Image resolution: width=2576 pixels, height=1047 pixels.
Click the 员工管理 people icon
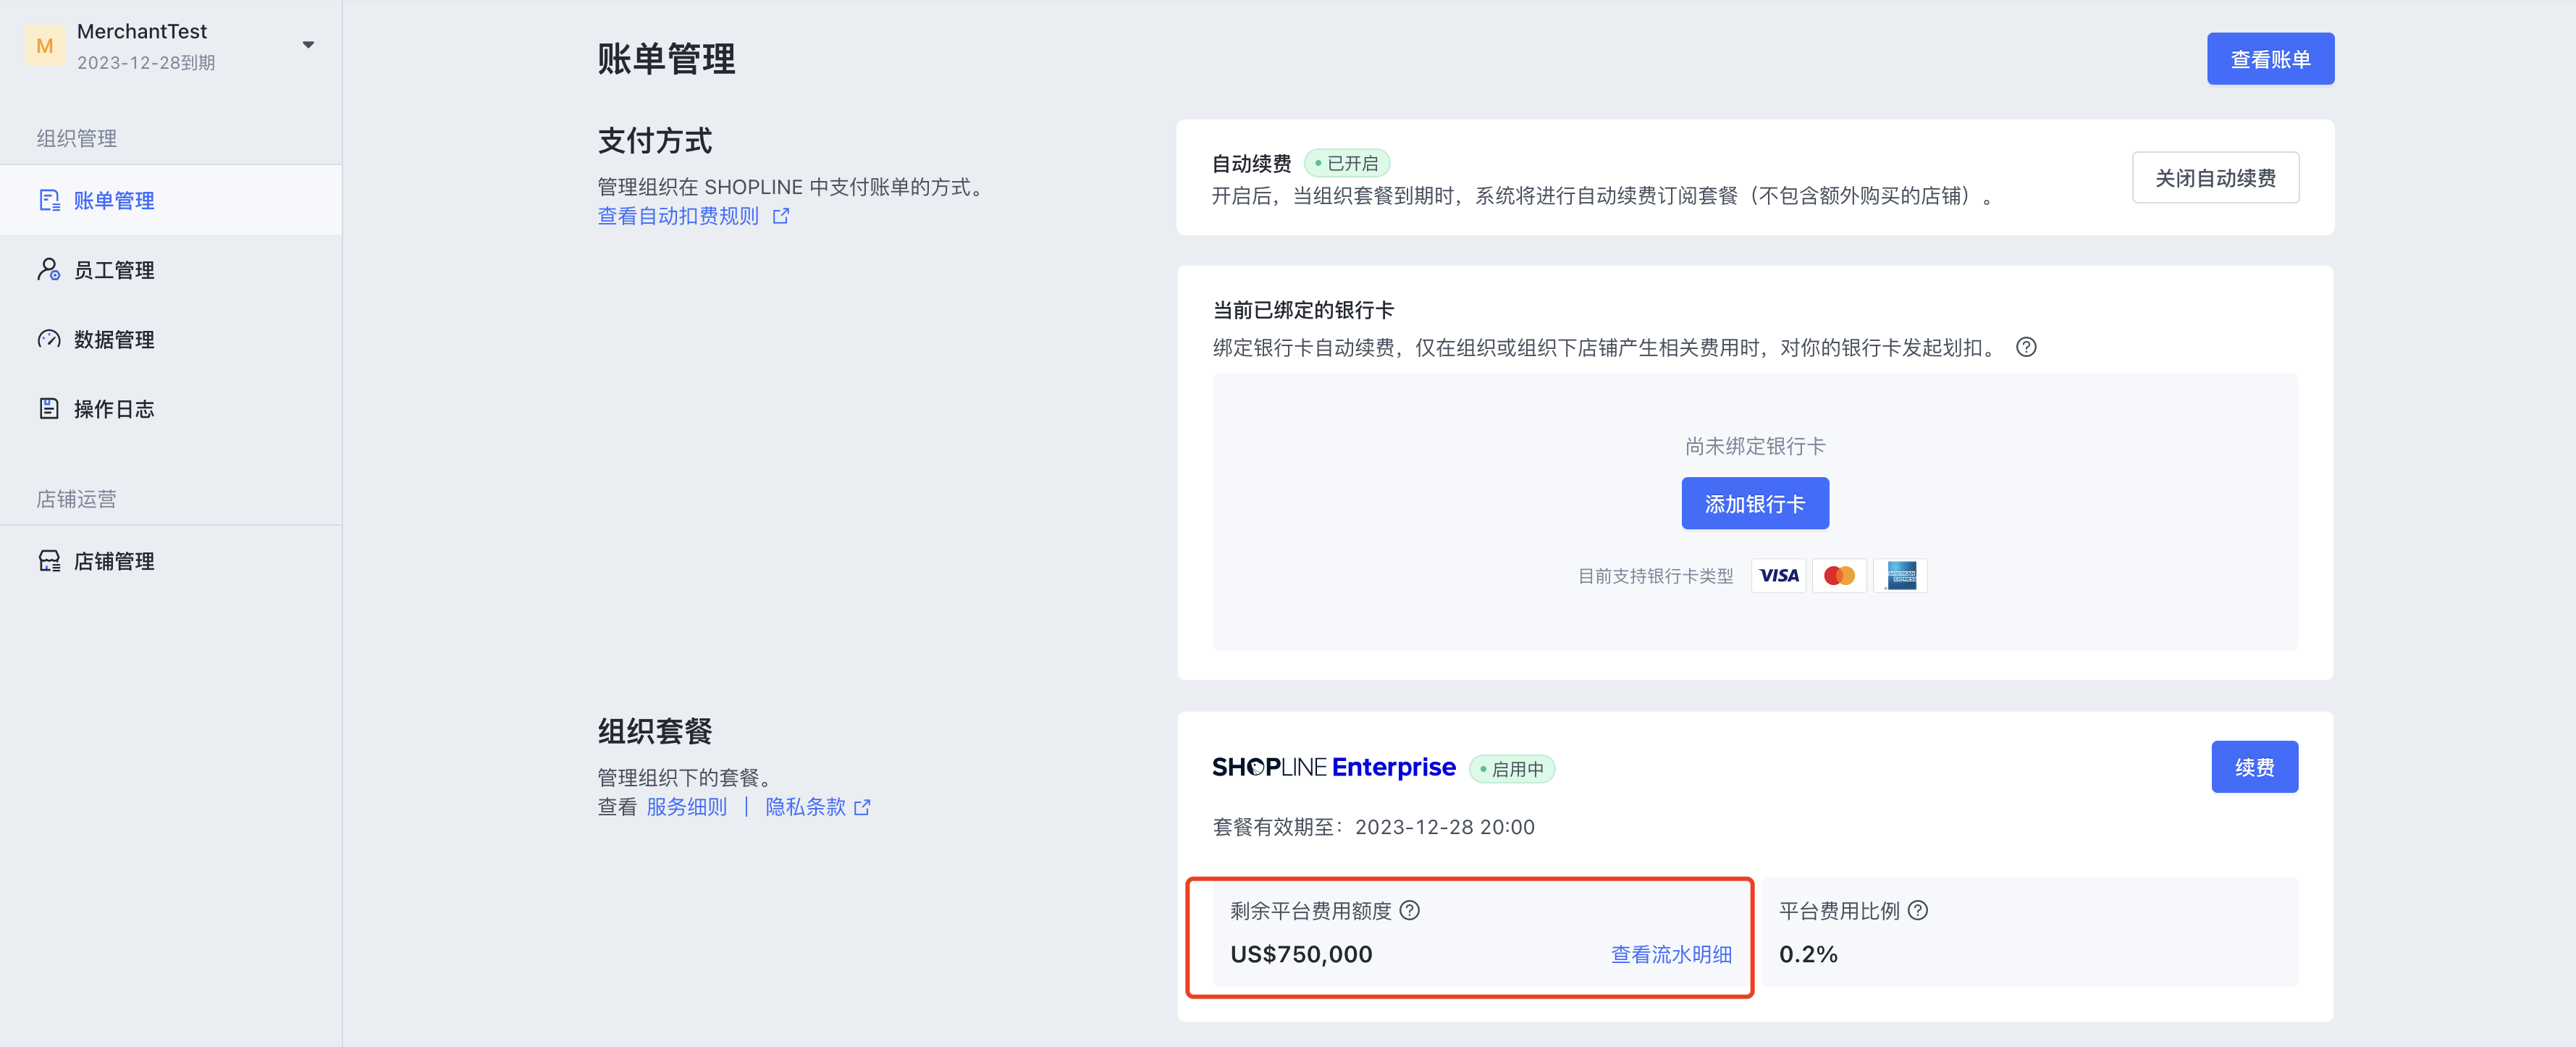pos(49,269)
